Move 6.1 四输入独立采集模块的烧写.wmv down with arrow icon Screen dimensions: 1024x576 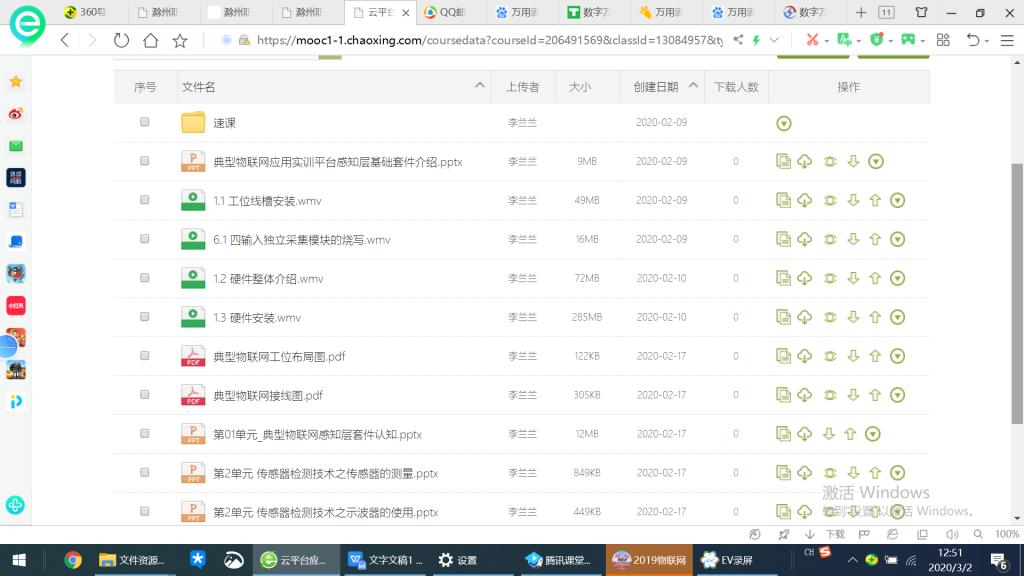pos(853,239)
